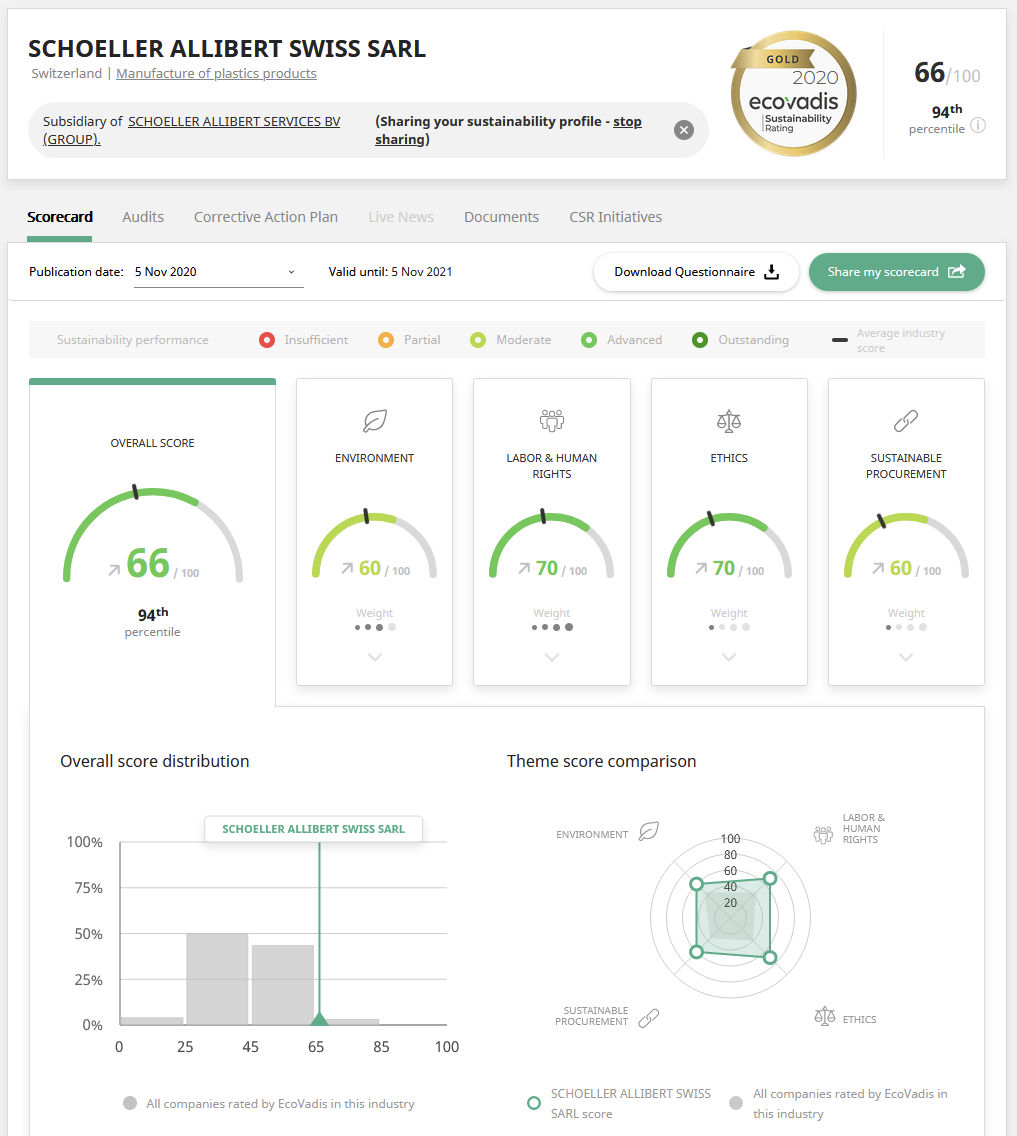This screenshot has width=1017, height=1136.
Task: Open the CSR Initiatives tab
Action: 616,217
